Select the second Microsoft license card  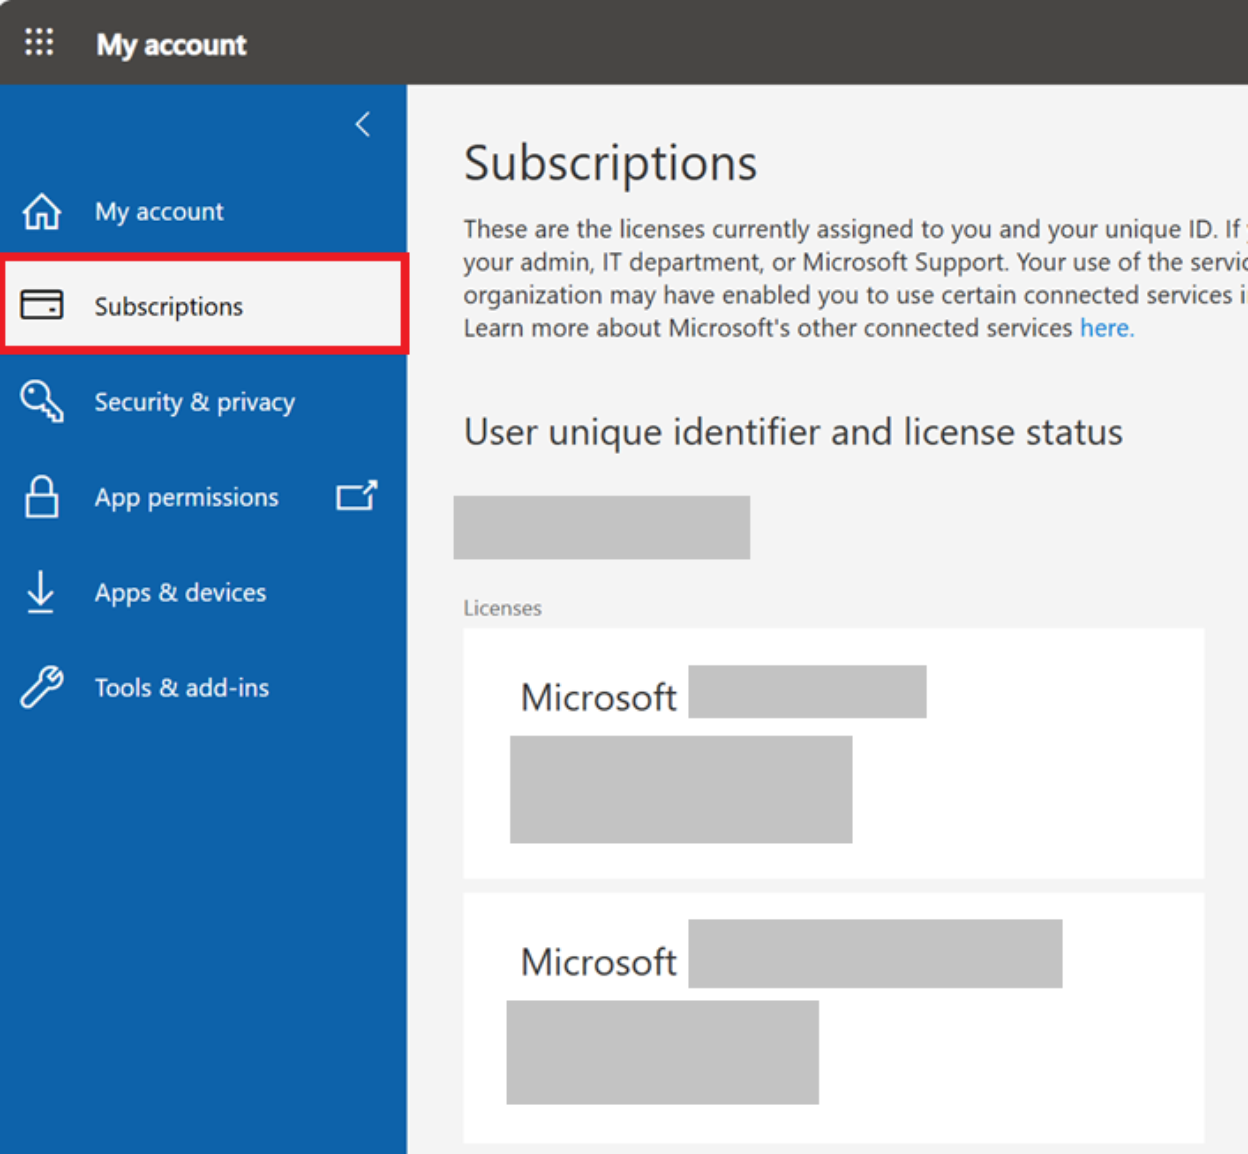click(x=833, y=1017)
